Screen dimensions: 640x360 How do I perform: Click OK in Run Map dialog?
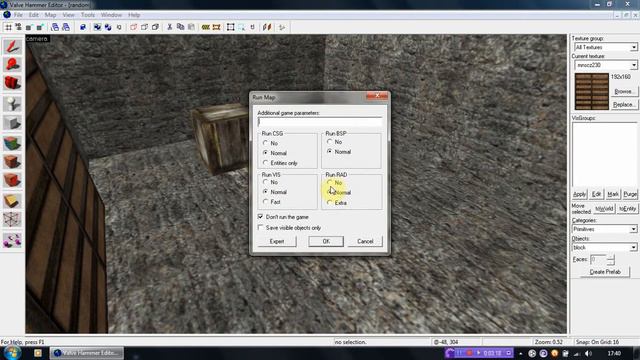(x=326, y=241)
